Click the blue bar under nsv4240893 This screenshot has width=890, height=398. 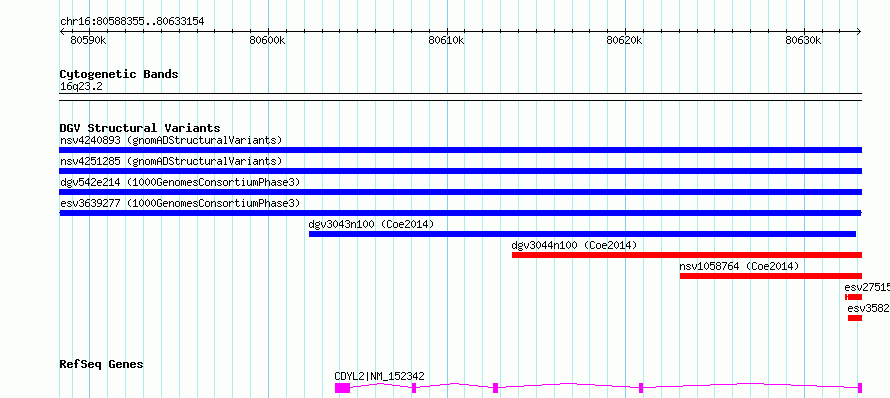point(460,150)
